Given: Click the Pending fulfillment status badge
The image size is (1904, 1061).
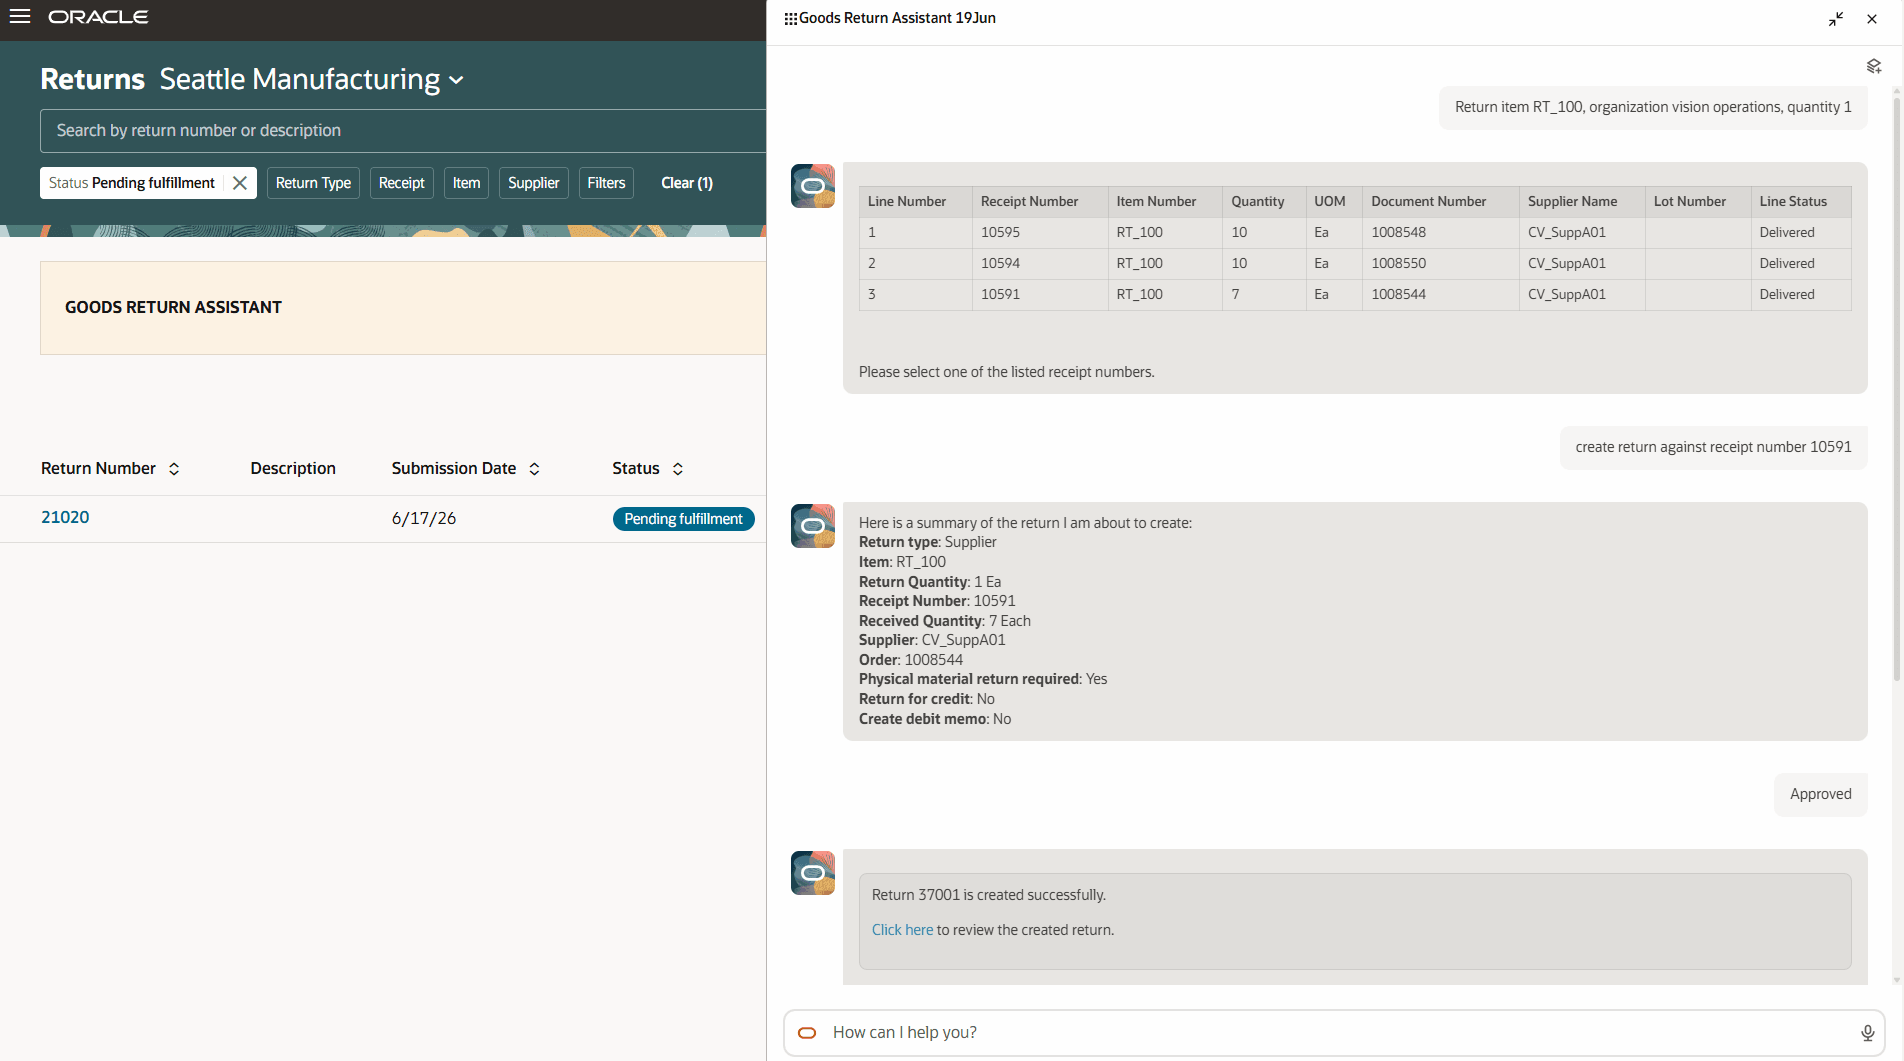Looking at the screenshot, I should point(684,519).
